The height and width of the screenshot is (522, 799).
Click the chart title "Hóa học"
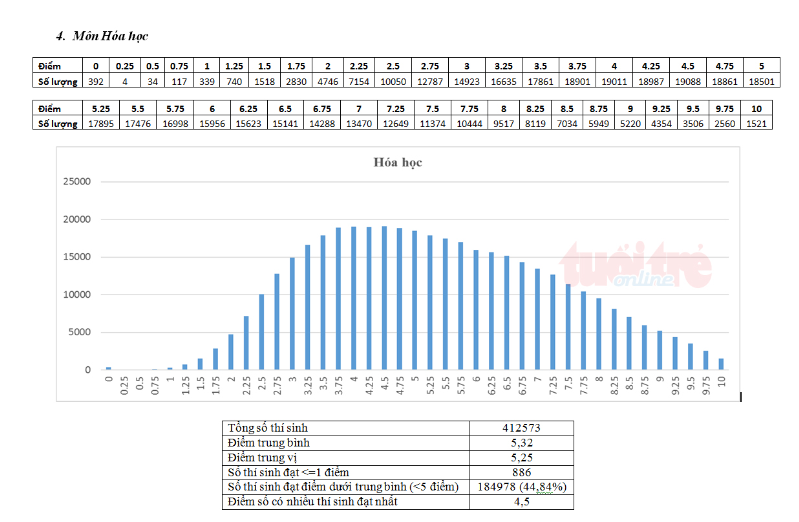[395, 161]
